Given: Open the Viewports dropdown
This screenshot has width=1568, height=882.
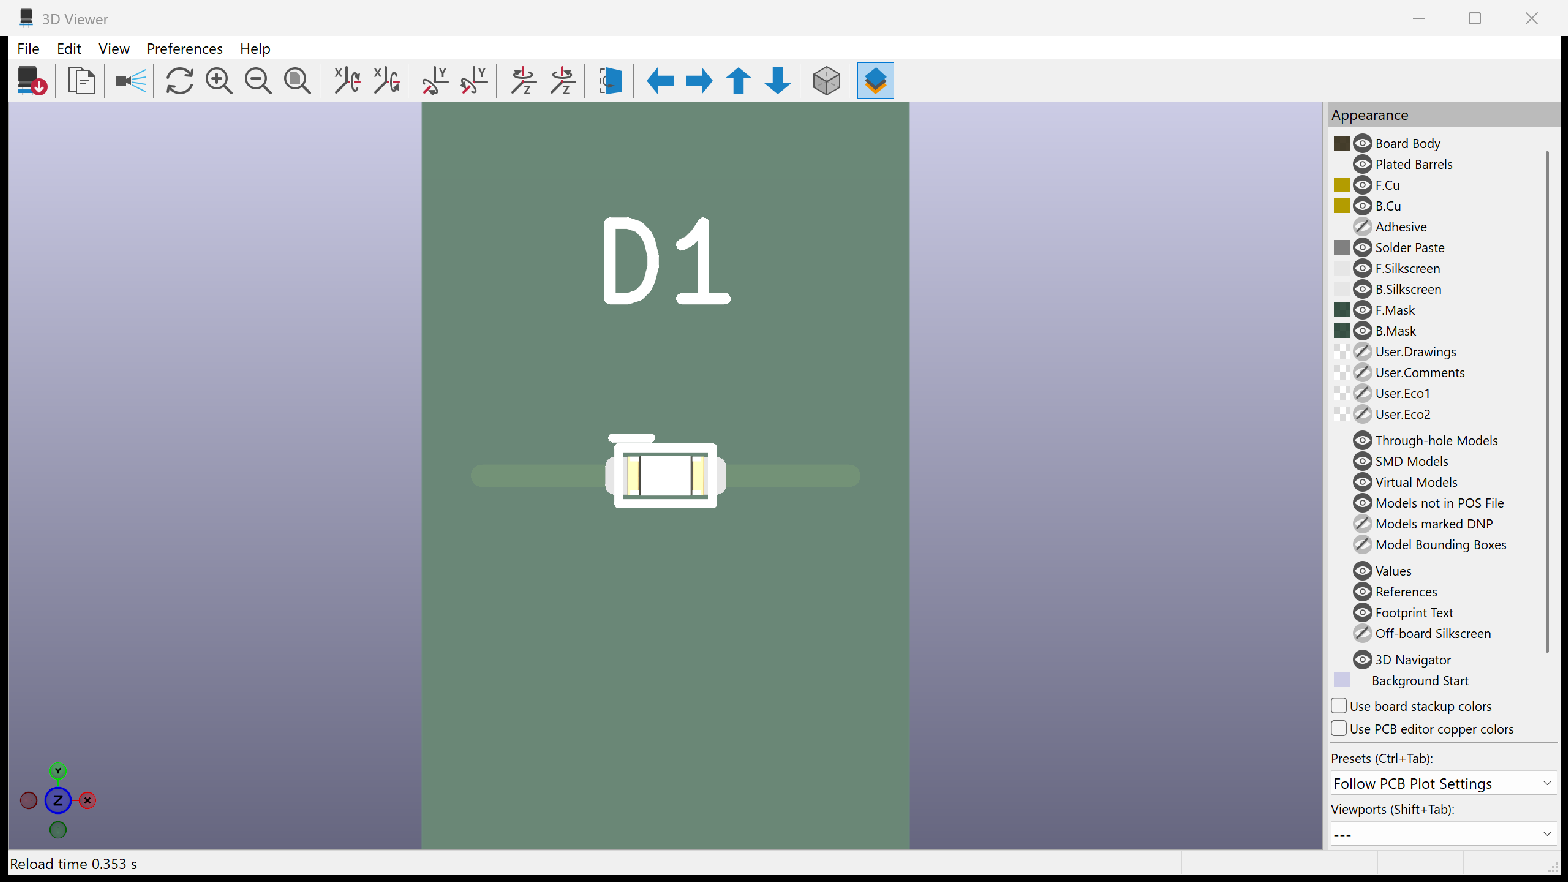Looking at the screenshot, I should (1443, 834).
